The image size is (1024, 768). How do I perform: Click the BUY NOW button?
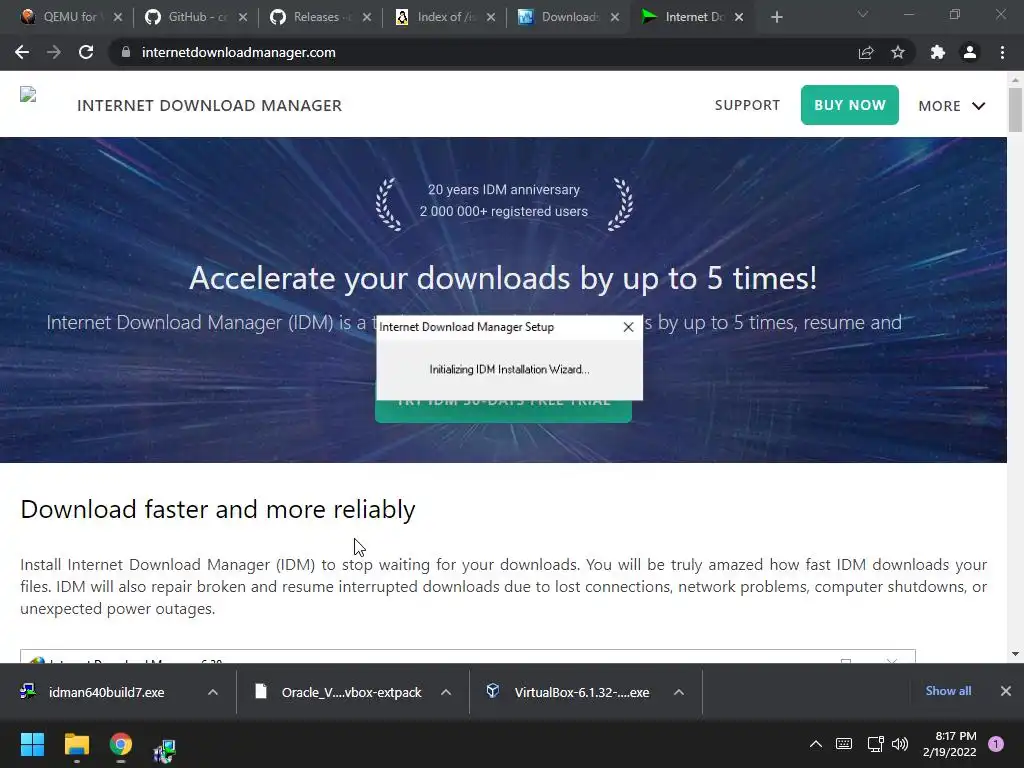tap(850, 105)
